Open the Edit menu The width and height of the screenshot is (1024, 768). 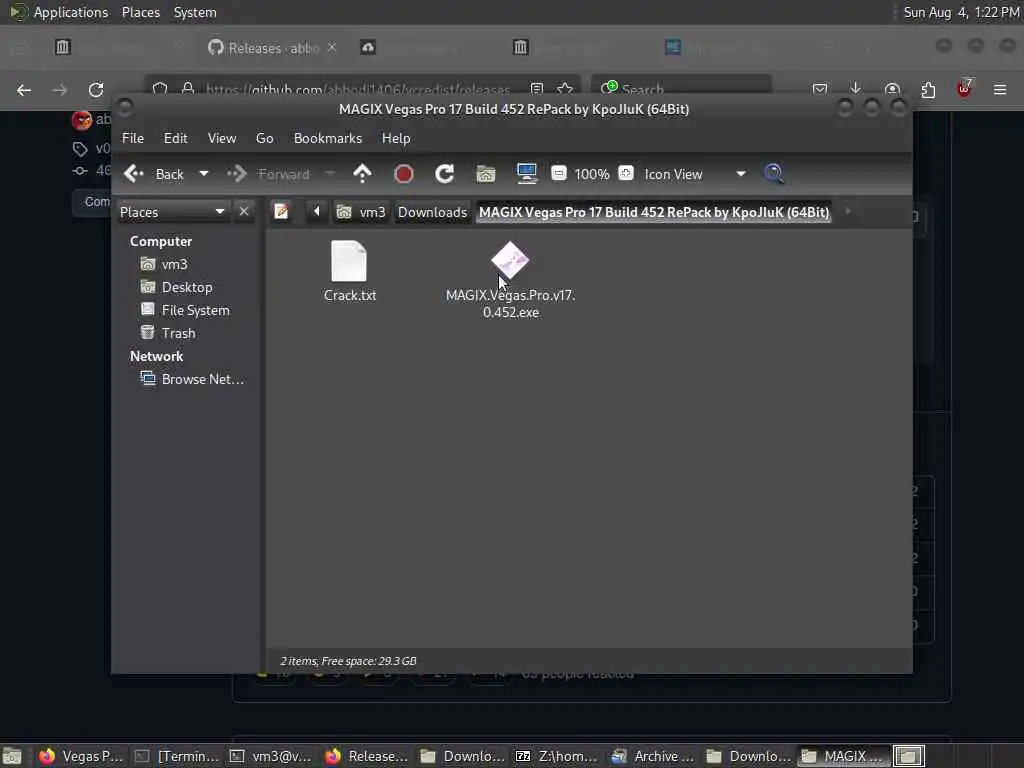tap(175, 138)
